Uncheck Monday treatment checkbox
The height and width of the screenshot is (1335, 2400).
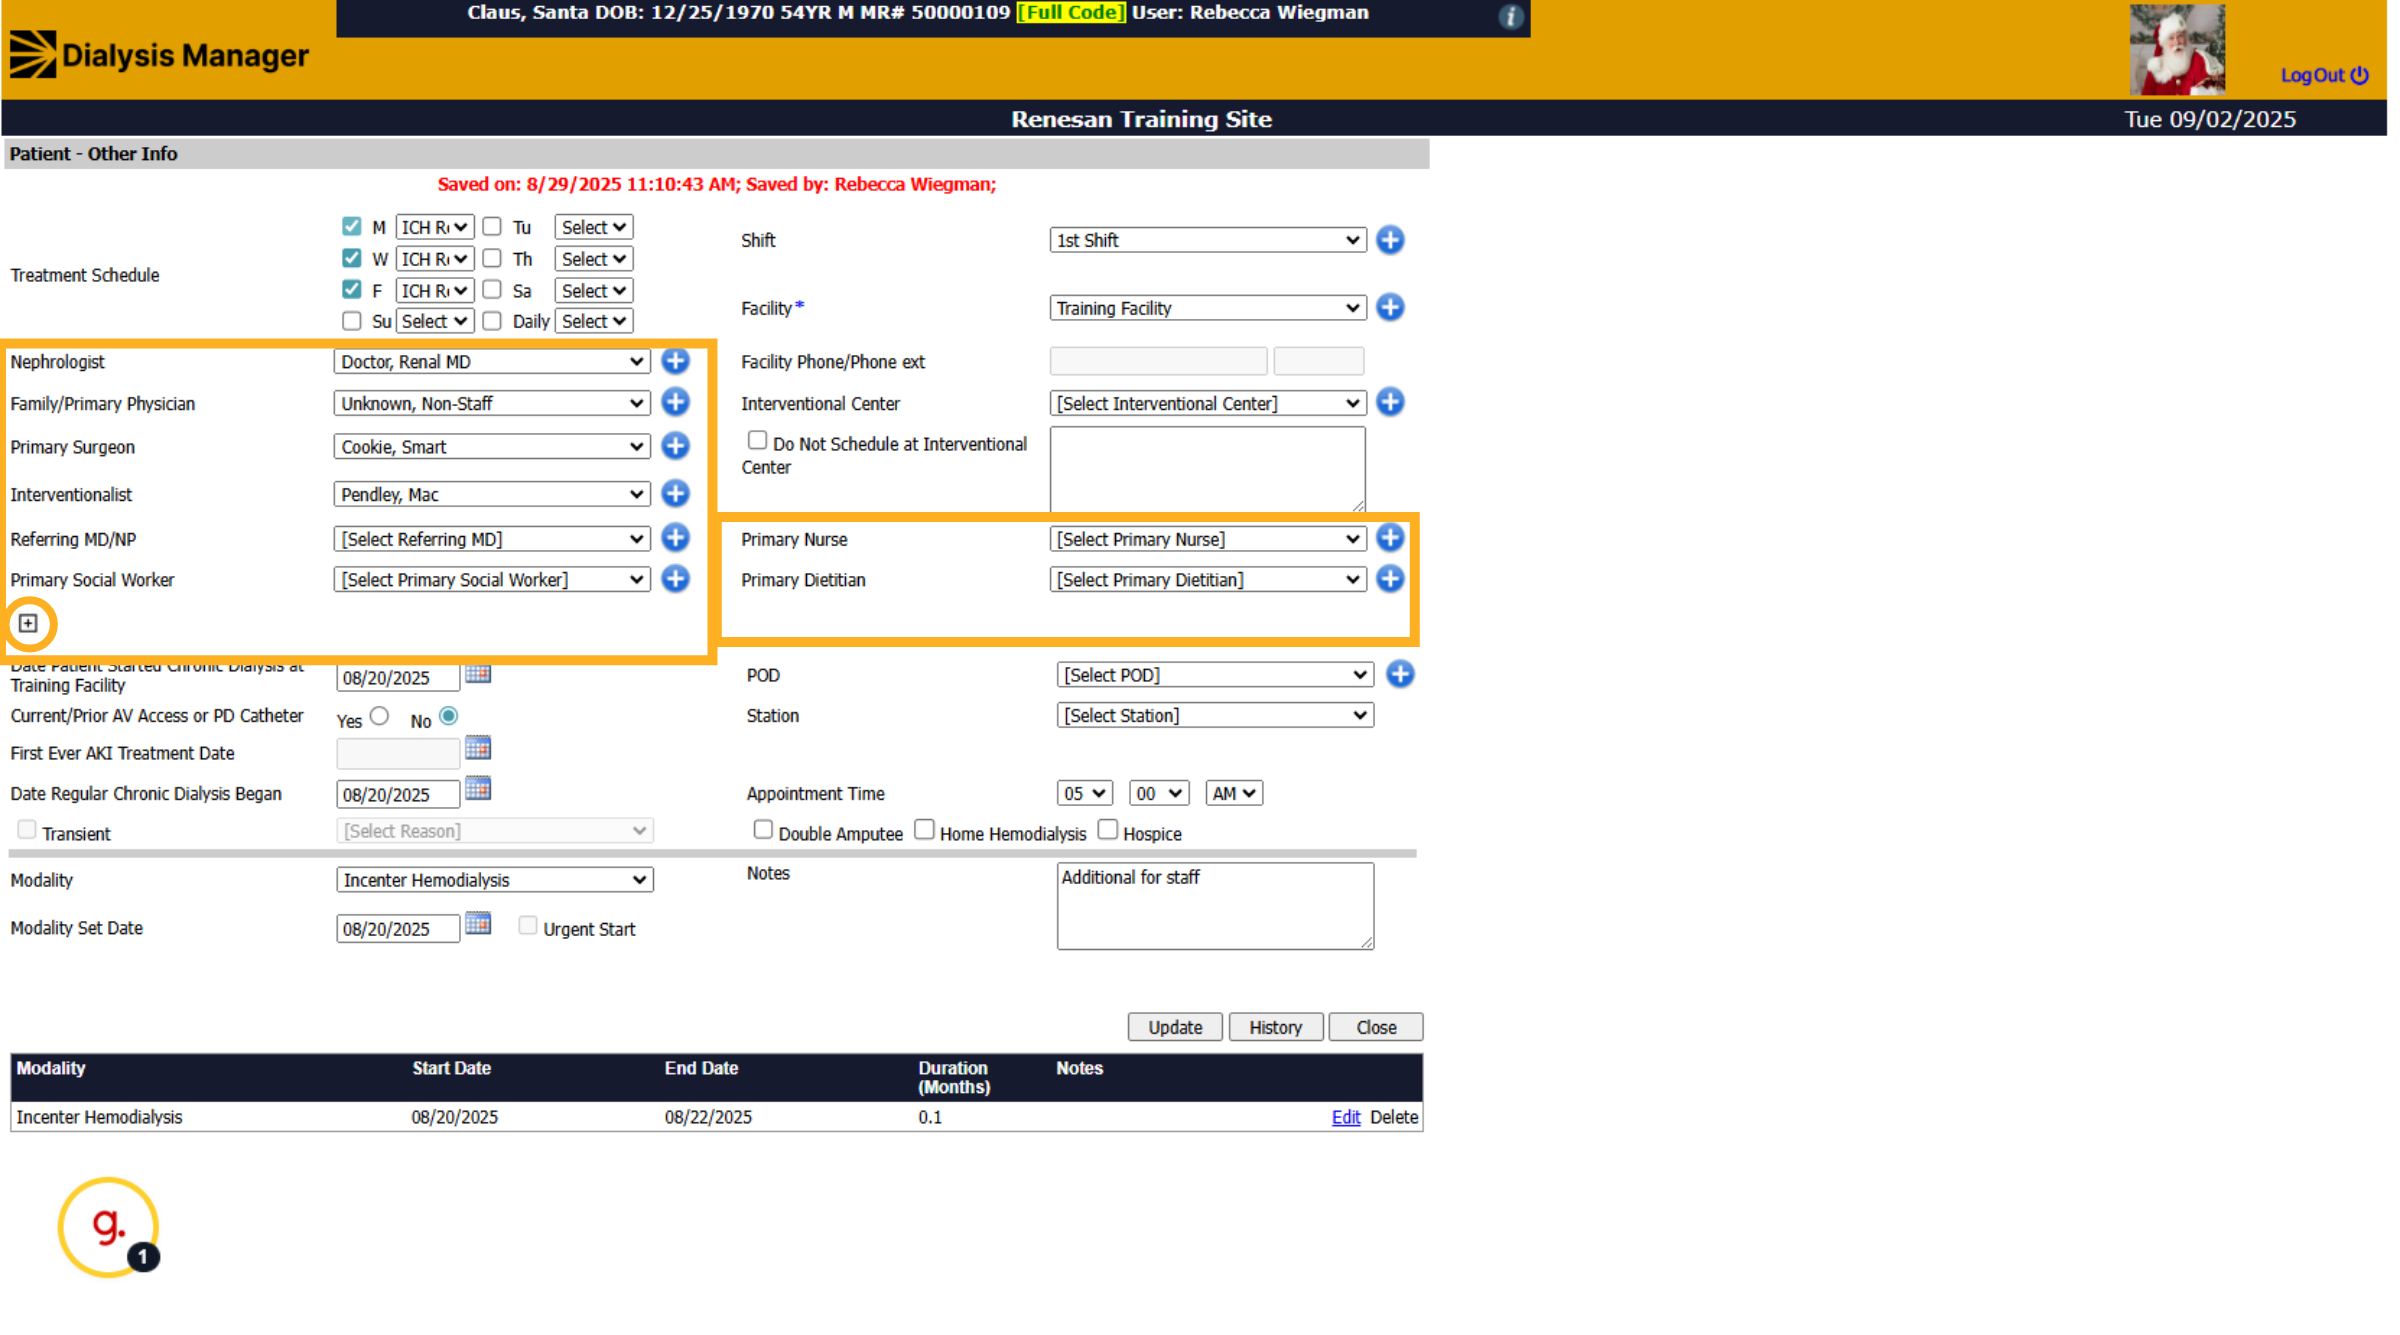coord(351,226)
